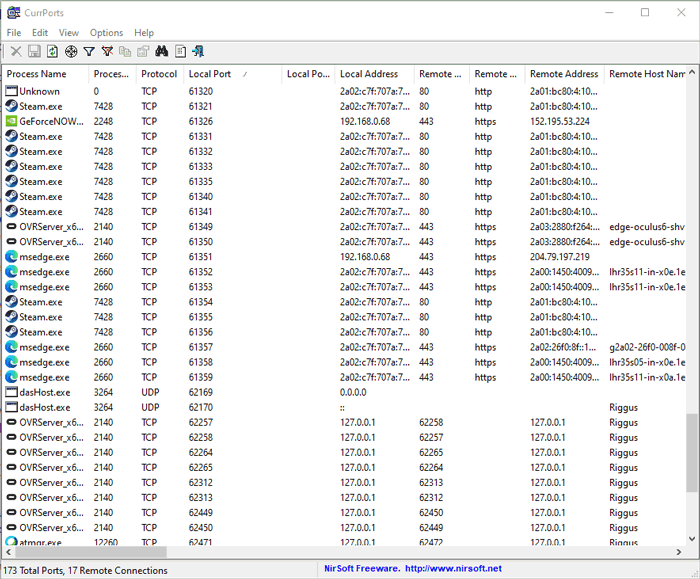Click the horizontal scrollbar thumb
700x579 pixels.
click(91, 552)
